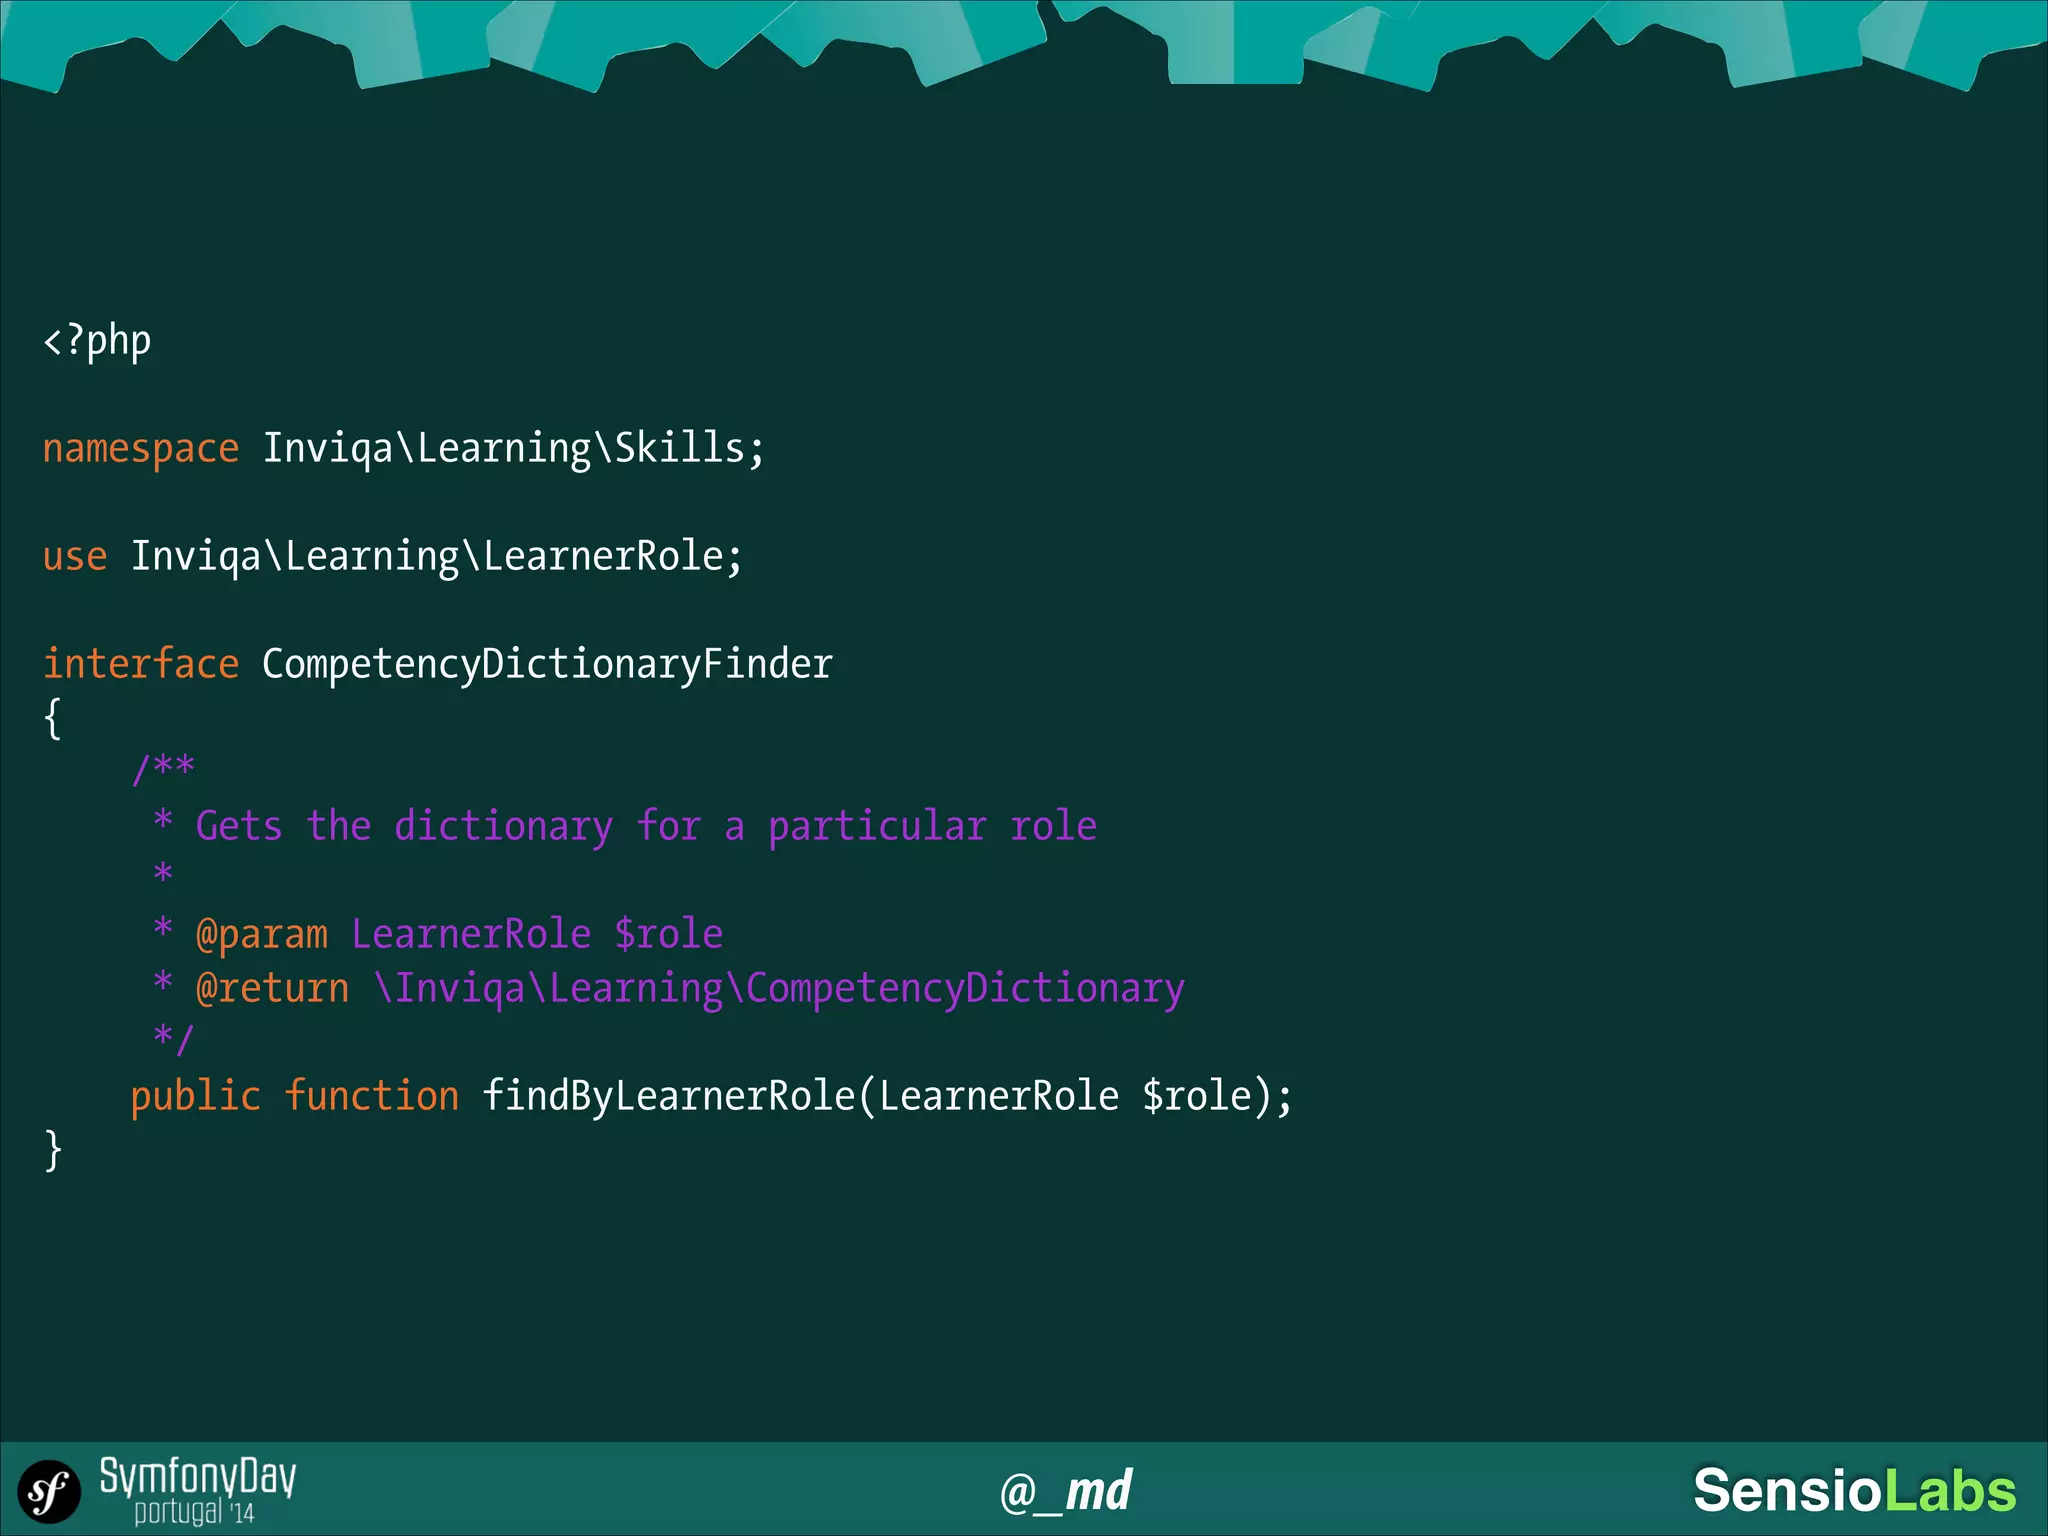This screenshot has height=1536, width=2048.
Task: Click the 'use' keyword
Action: 75,556
